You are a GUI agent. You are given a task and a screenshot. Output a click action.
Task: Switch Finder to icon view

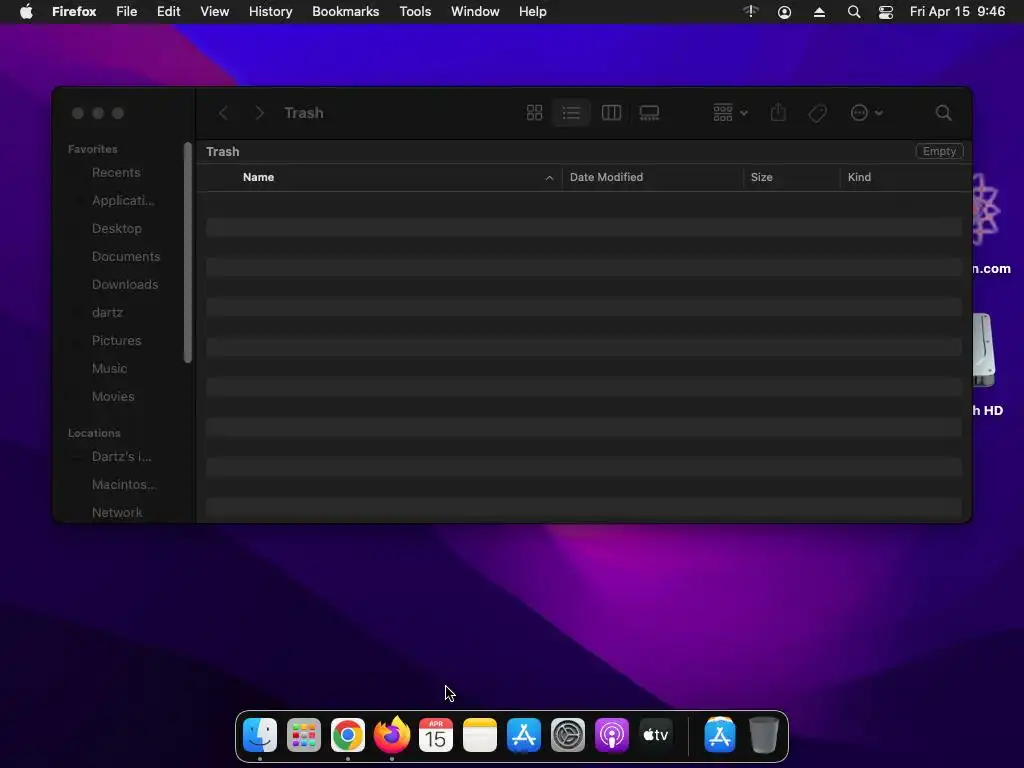534,113
